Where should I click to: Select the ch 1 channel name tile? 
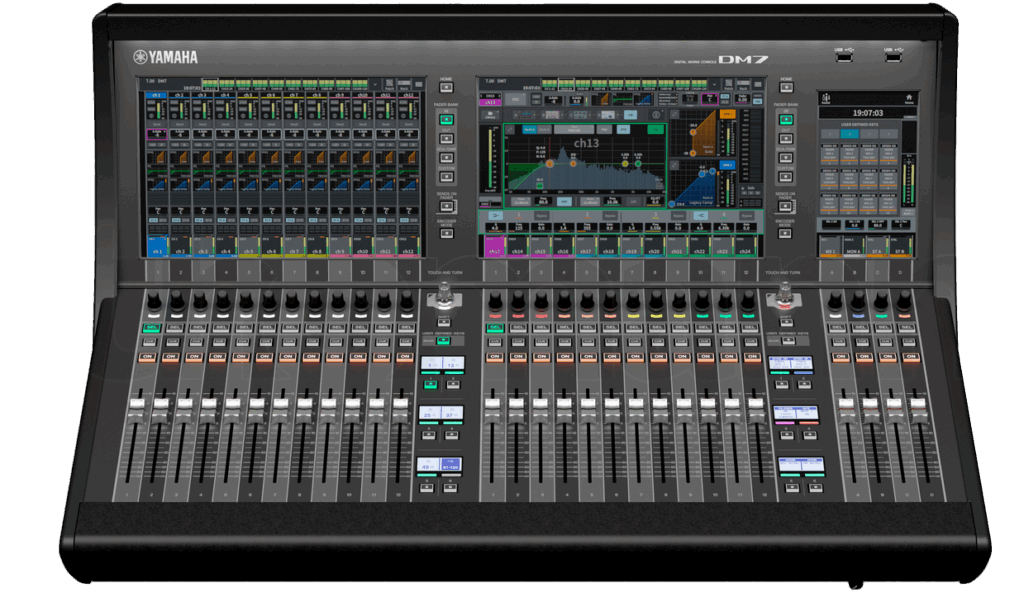157,246
